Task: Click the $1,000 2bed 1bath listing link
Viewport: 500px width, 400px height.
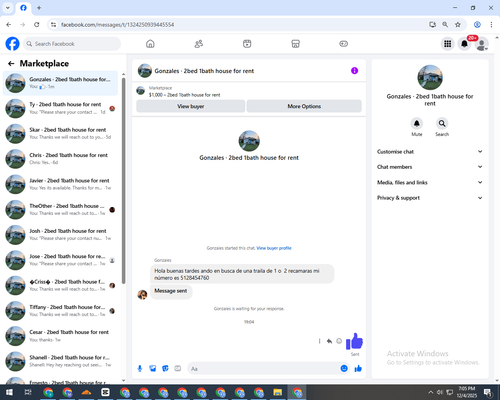Action: tap(184, 95)
